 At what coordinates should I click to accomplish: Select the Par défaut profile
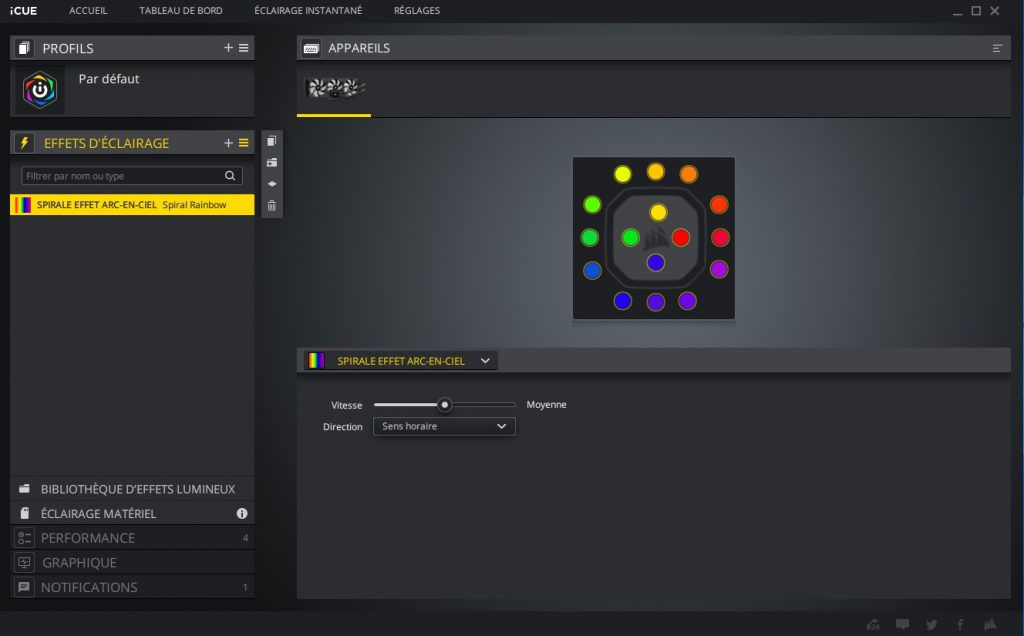(108, 80)
